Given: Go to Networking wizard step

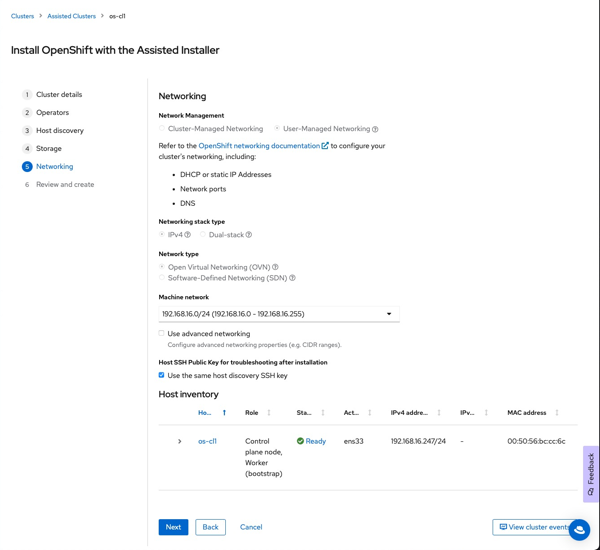Looking at the screenshot, I should (54, 166).
